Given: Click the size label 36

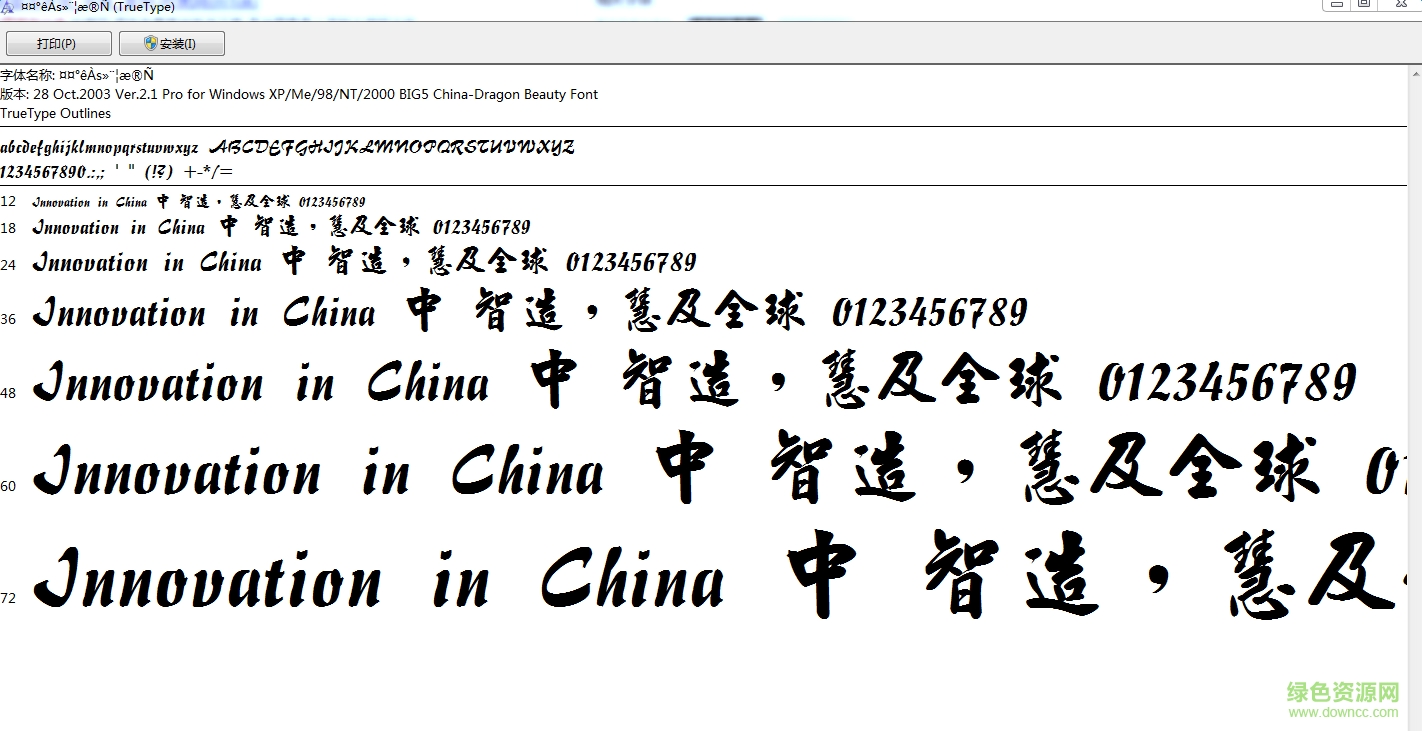Looking at the screenshot, I should pos(9,319).
